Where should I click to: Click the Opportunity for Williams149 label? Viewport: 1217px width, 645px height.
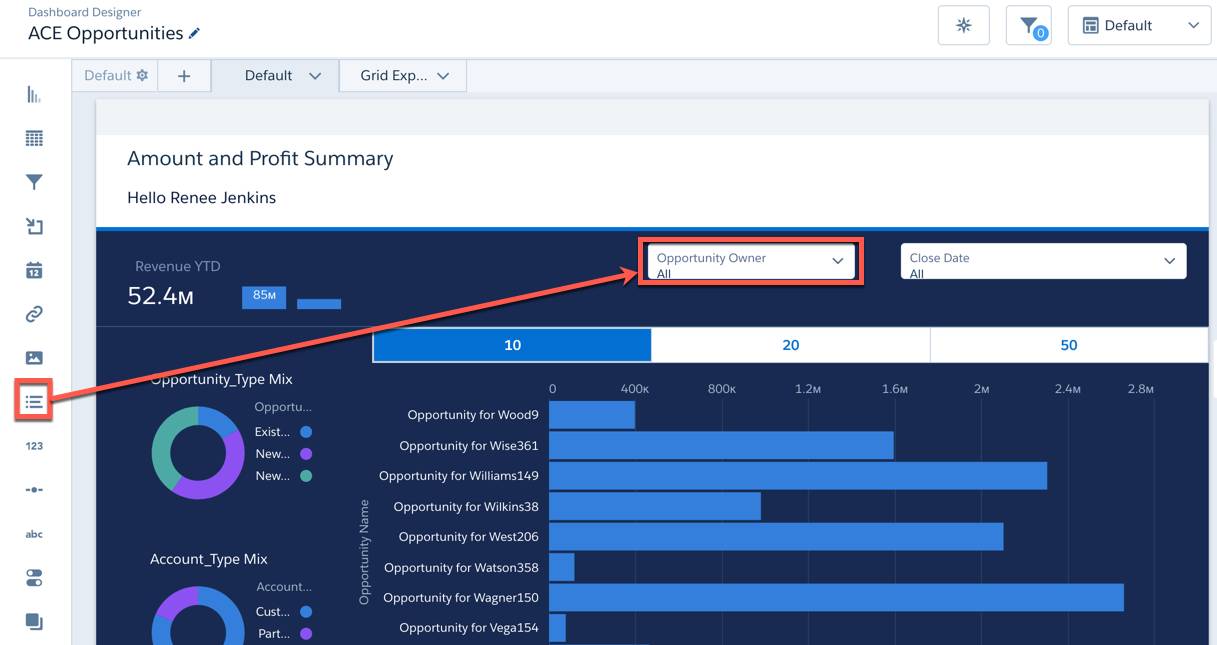[459, 476]
